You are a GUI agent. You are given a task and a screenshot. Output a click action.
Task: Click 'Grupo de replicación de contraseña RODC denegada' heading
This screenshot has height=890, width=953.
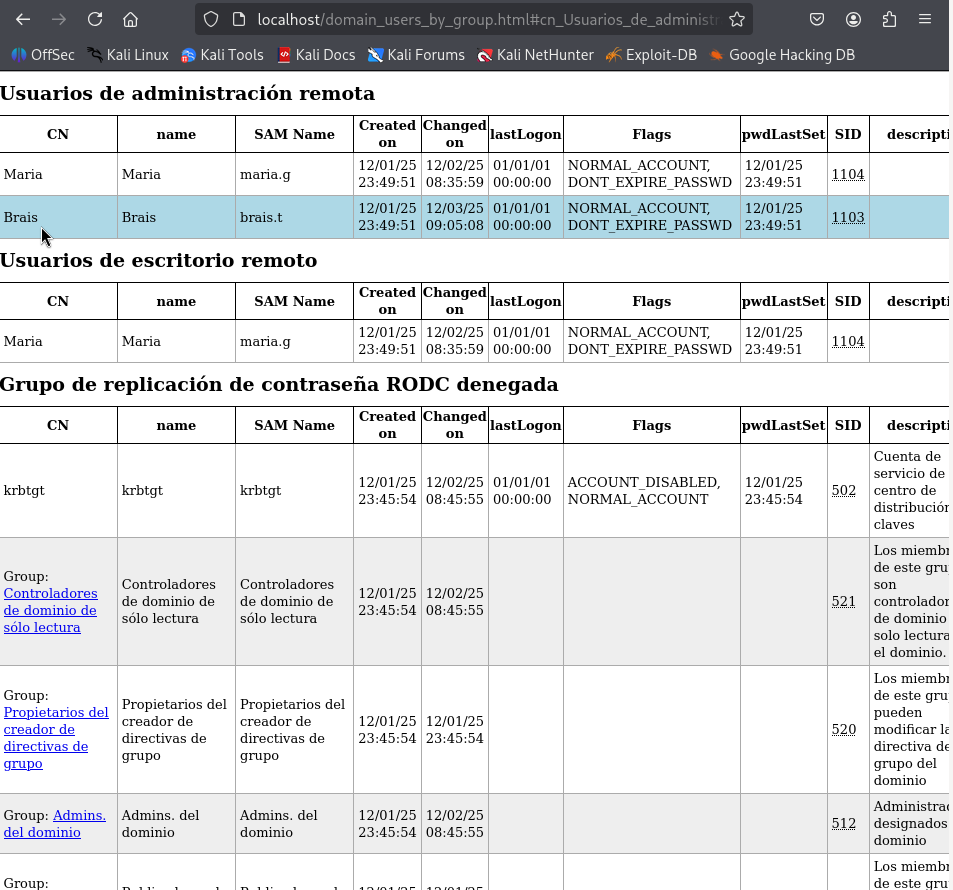click(x=279, y=384)
